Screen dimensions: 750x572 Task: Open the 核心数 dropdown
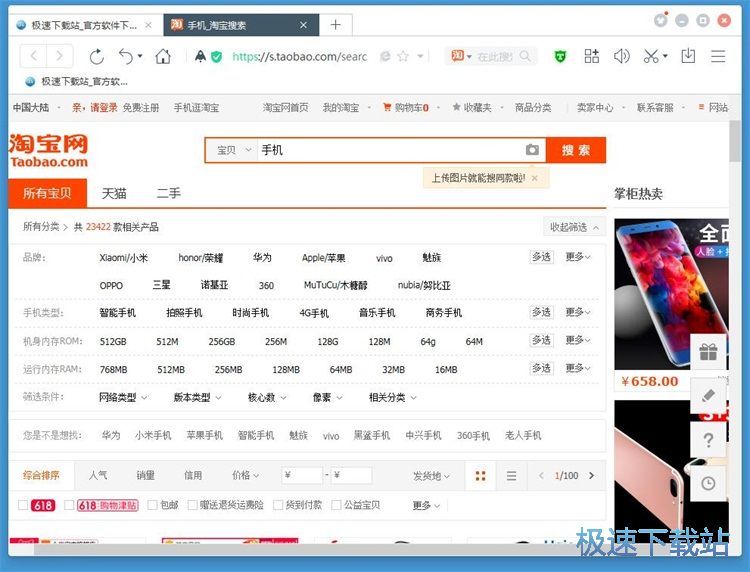tap(267, 397)
